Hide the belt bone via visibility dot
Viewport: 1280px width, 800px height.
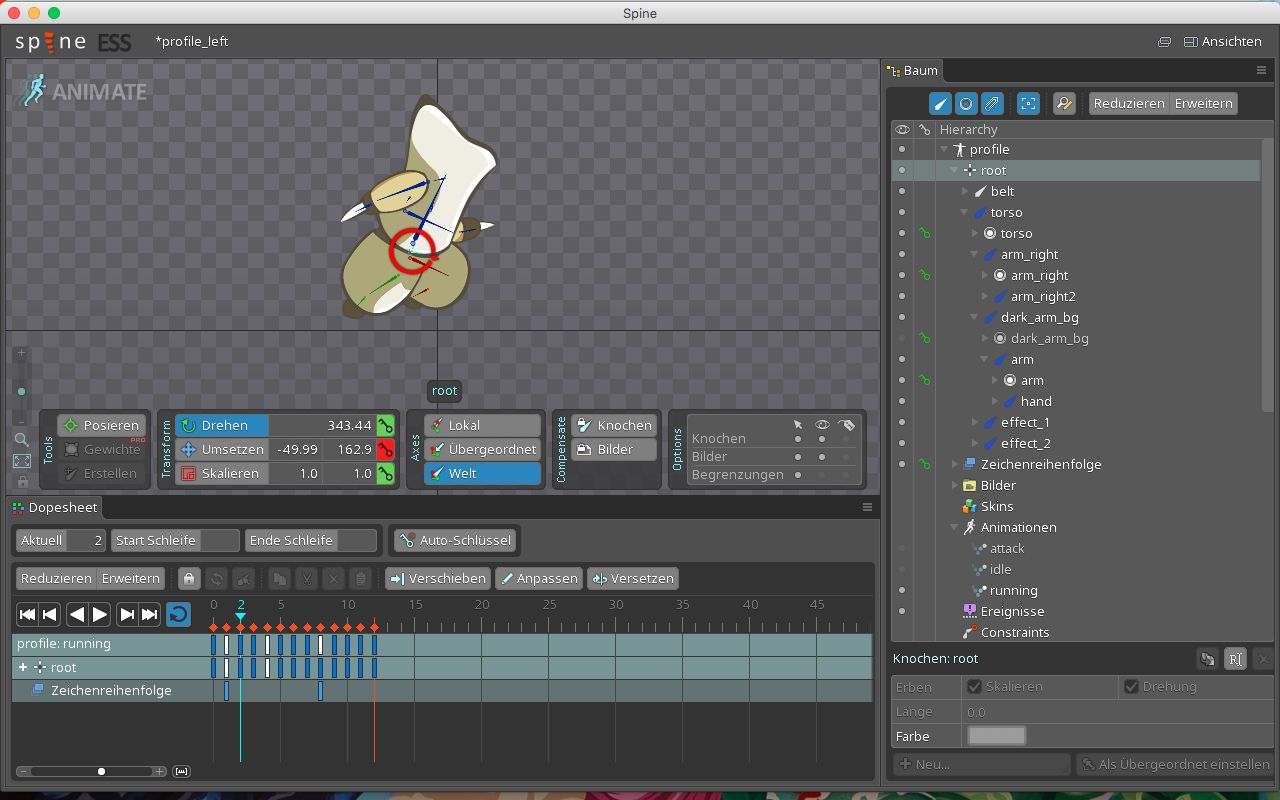902,191
